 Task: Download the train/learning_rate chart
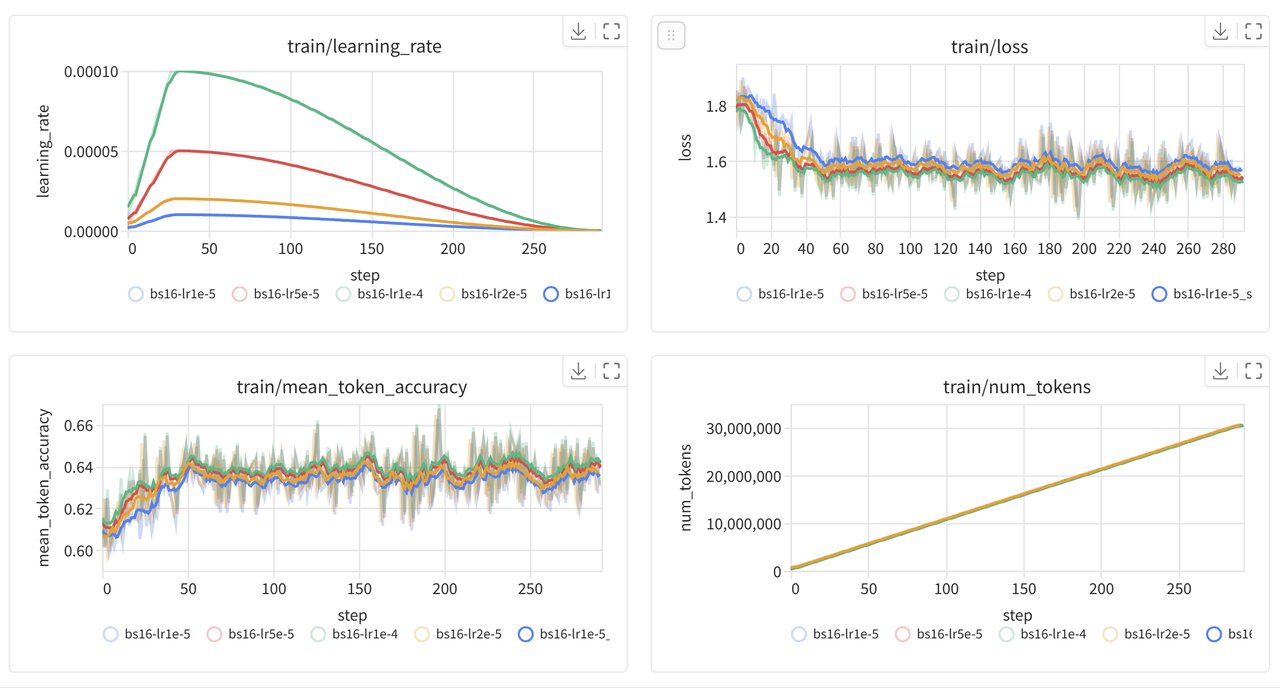[x=578, y=31]
